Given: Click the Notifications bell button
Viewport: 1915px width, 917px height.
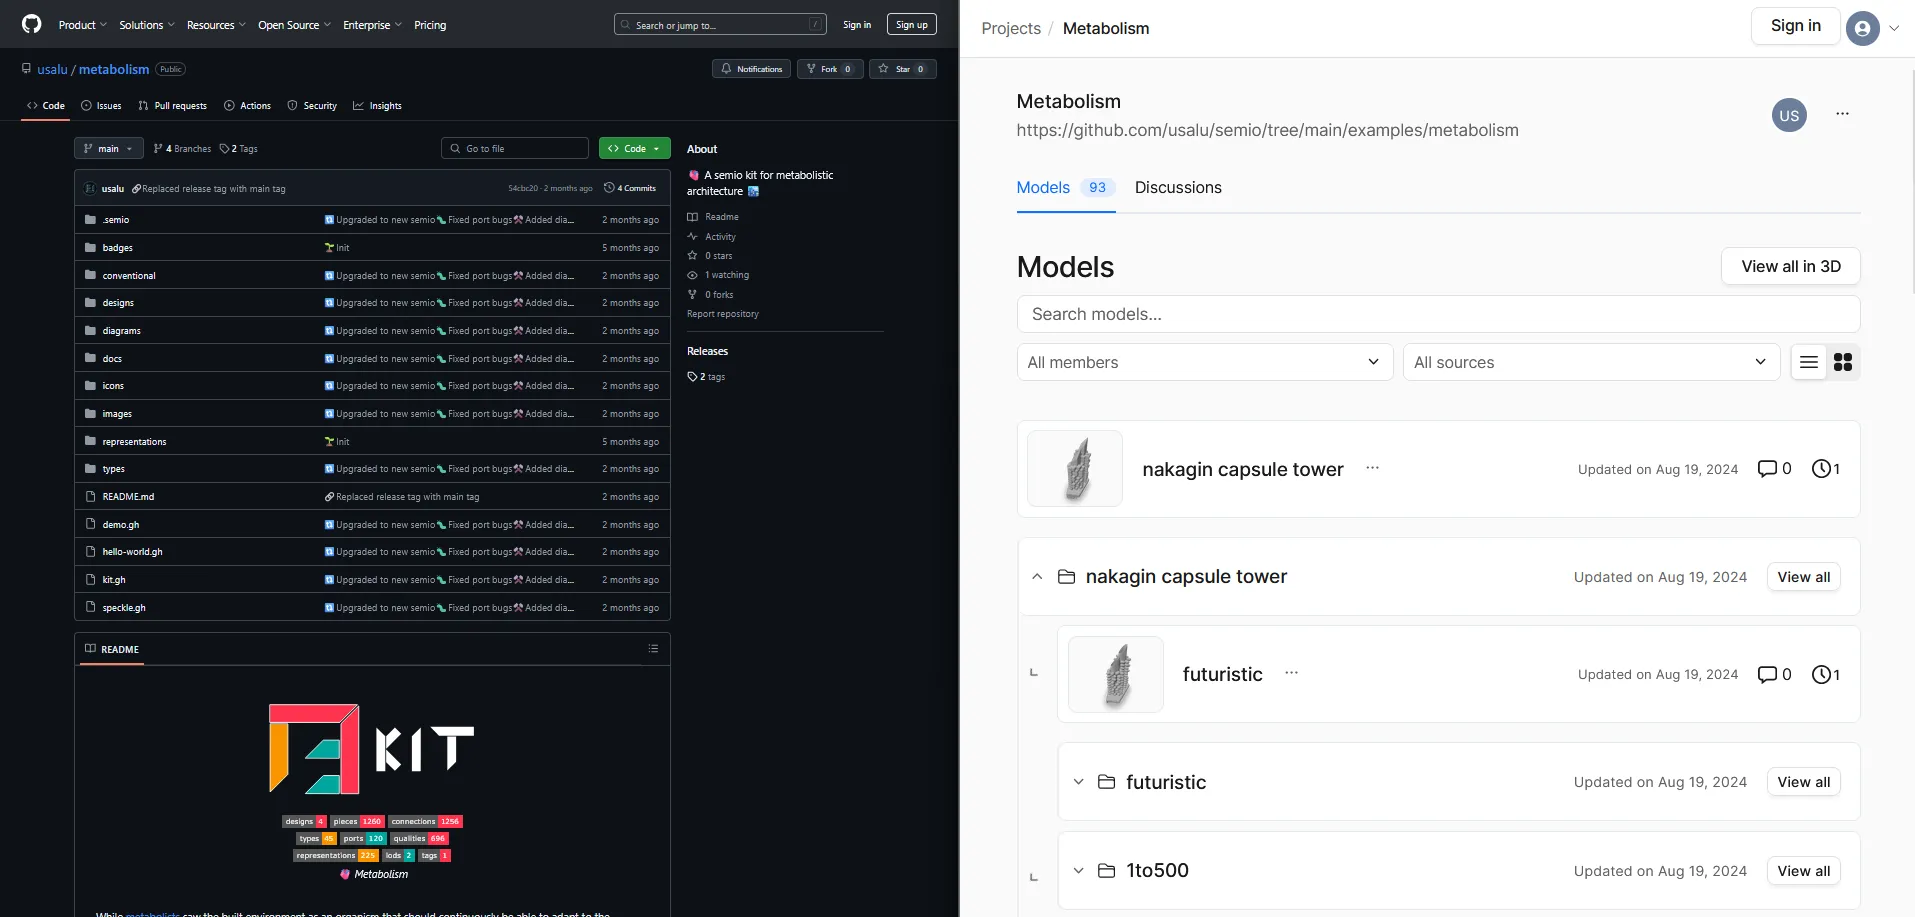Looking at the screenshot, I should click(x=751, y=69).
